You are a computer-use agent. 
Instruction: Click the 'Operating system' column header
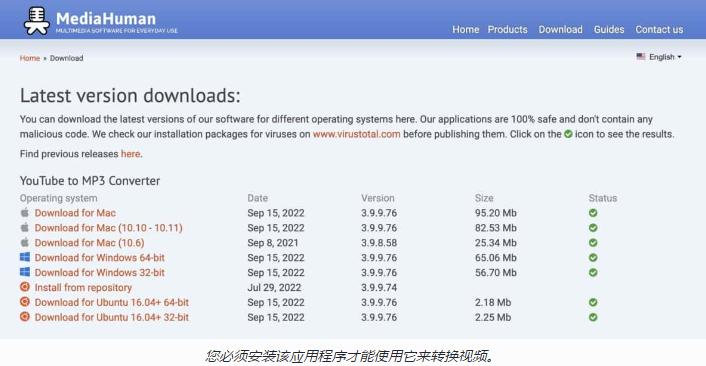pos(59,198)
